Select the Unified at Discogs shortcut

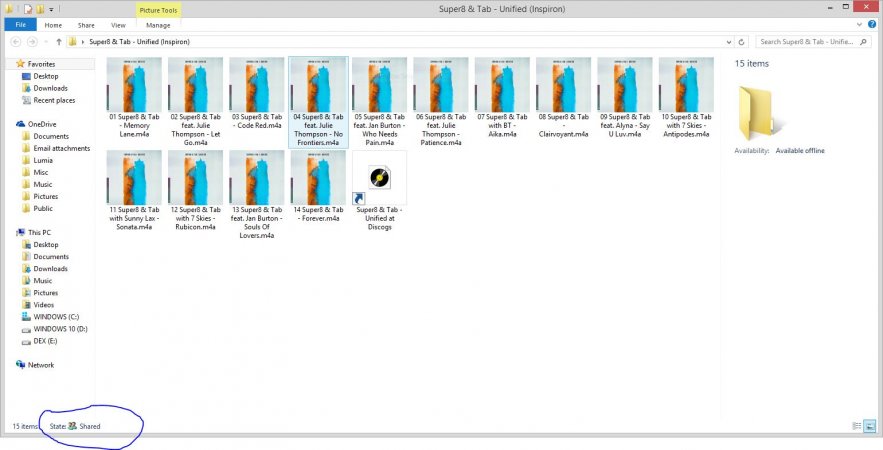pyautogui.click(x=380, y=190)
